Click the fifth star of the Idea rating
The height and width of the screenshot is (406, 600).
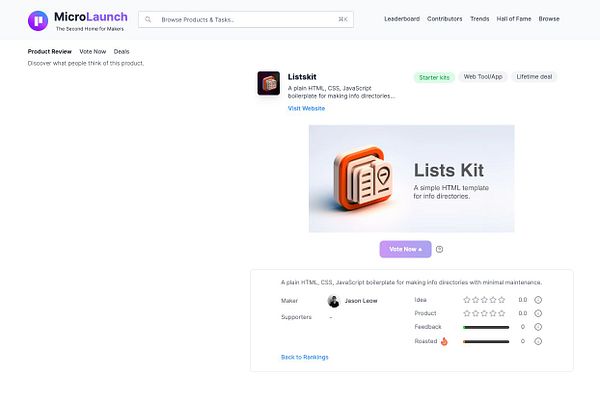coord(502,300)
